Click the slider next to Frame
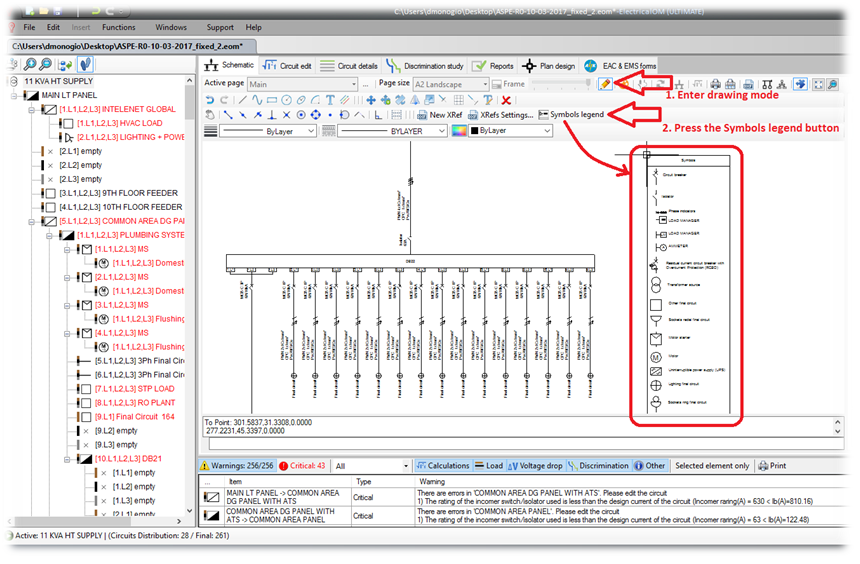Image resolution: width=860 pixels, height=564 pixels. (x=562, y=84)
